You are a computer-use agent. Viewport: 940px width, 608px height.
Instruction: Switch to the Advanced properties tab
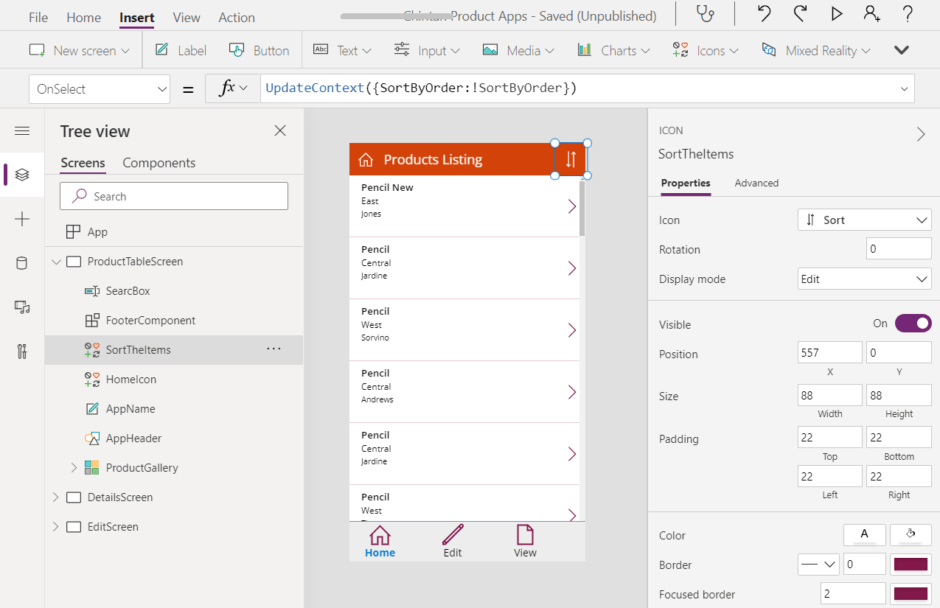point(757,183)
